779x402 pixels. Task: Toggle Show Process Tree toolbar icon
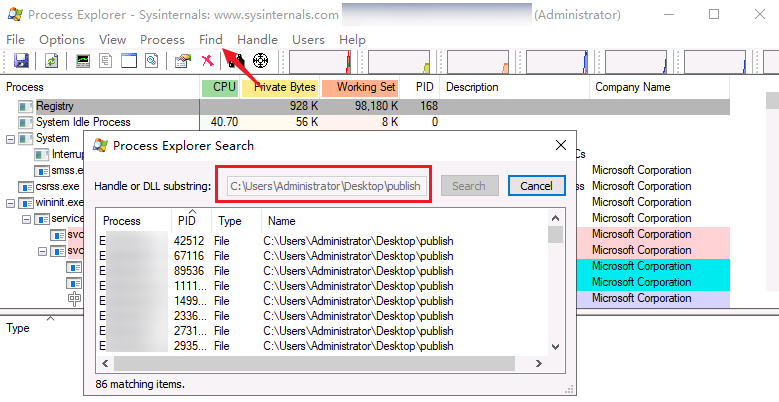106,61
